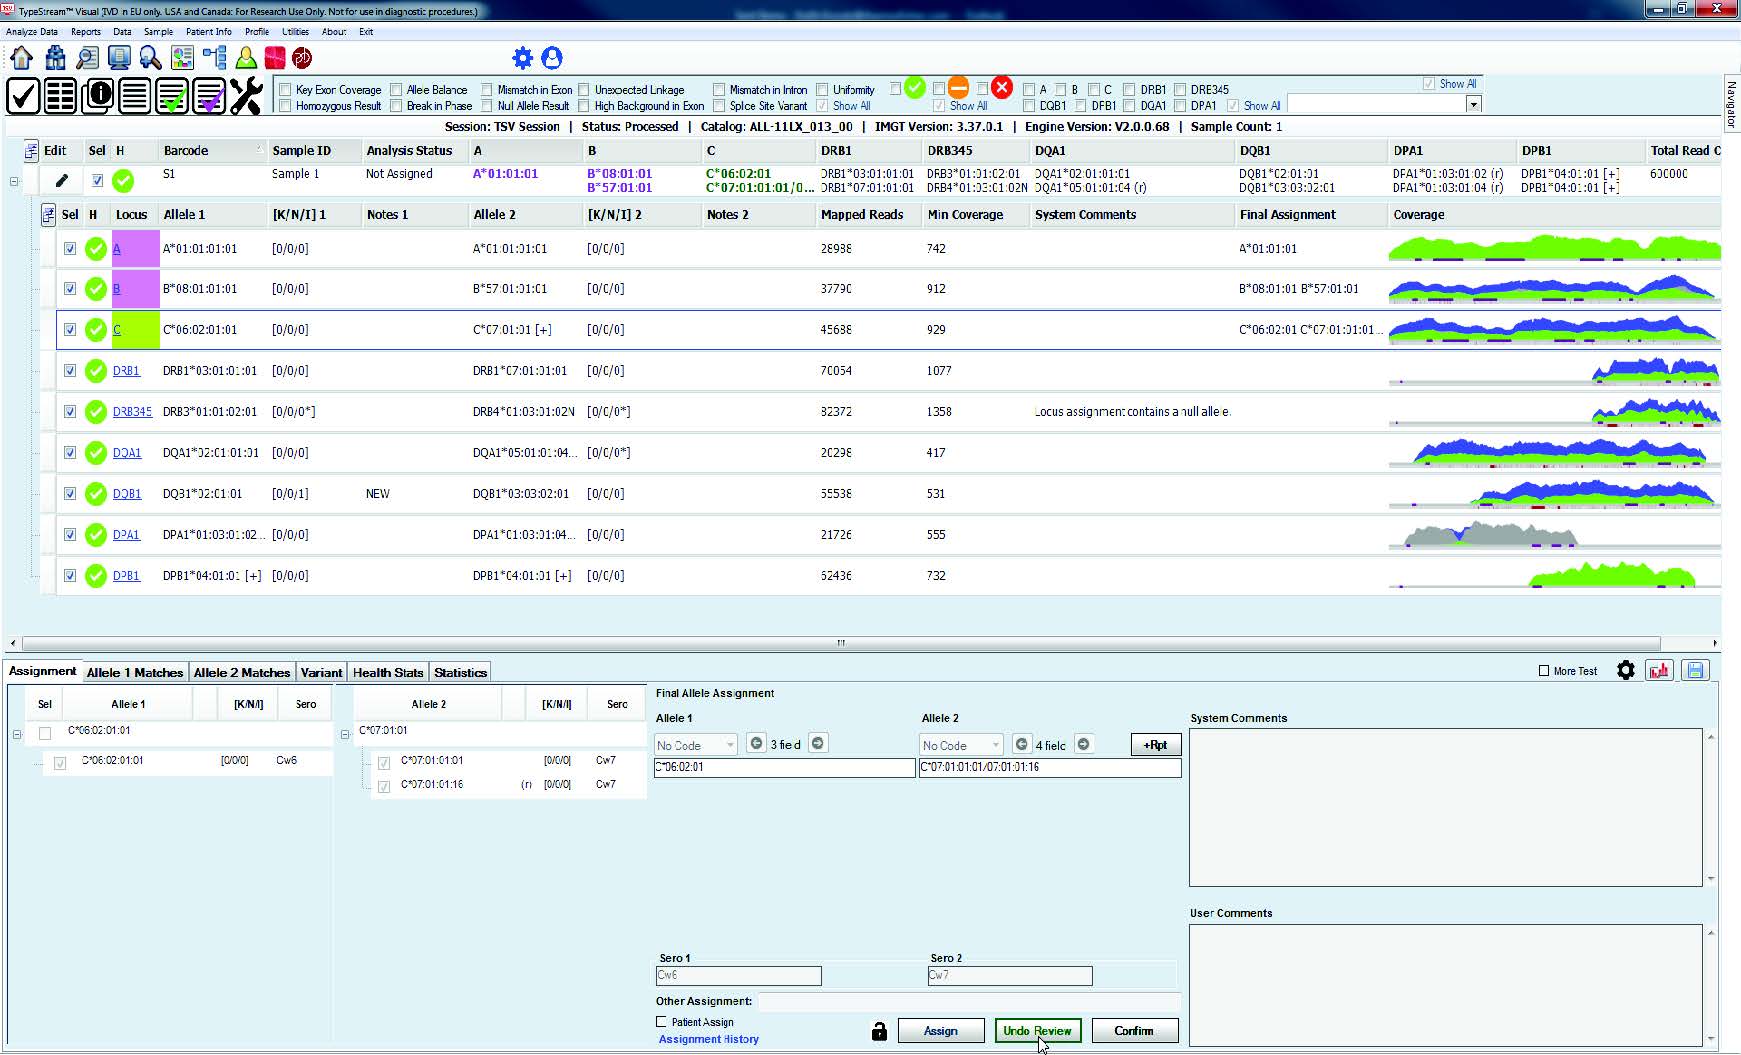Switch to the Allele 1 Matches tab

[x=135, y=672]
